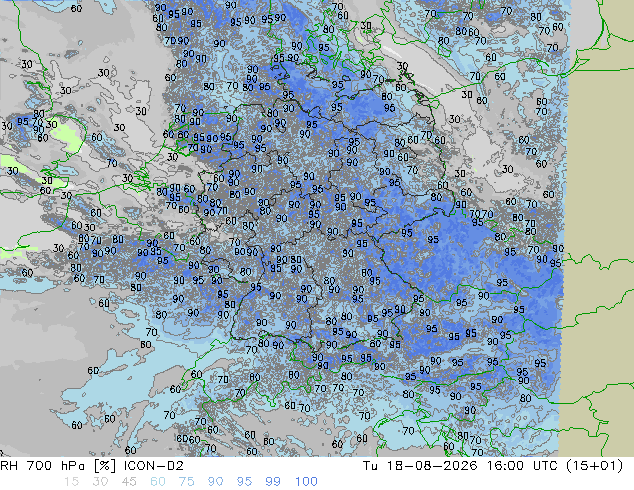This screenshot has height=490, width=634.
Task: Click the 95 value in the bottom legend
Action: click(244, 482)
